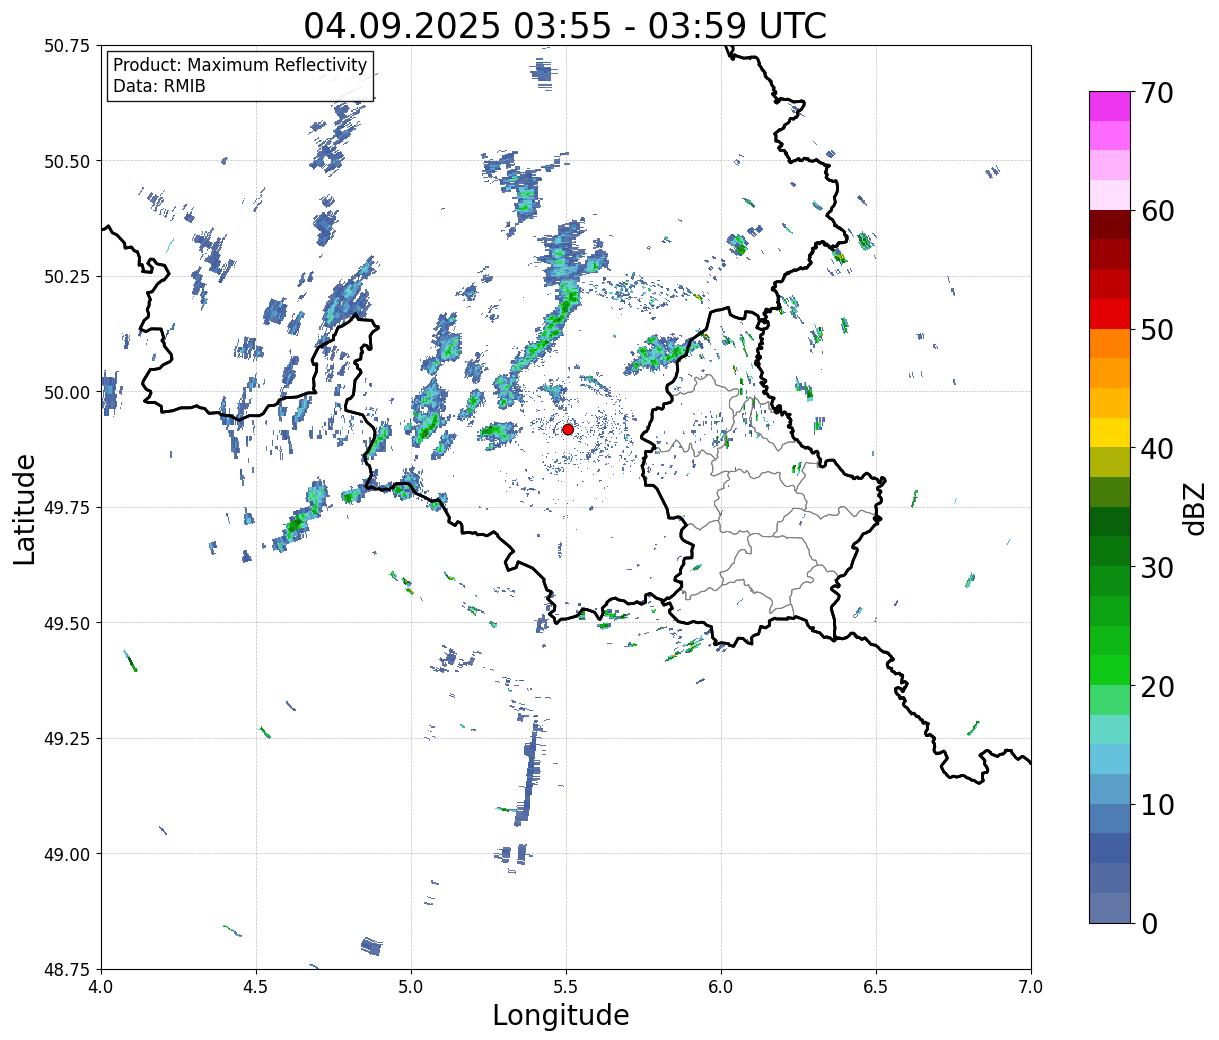Click the magenta swatch at top of colorbar

tap(1110, 106)
